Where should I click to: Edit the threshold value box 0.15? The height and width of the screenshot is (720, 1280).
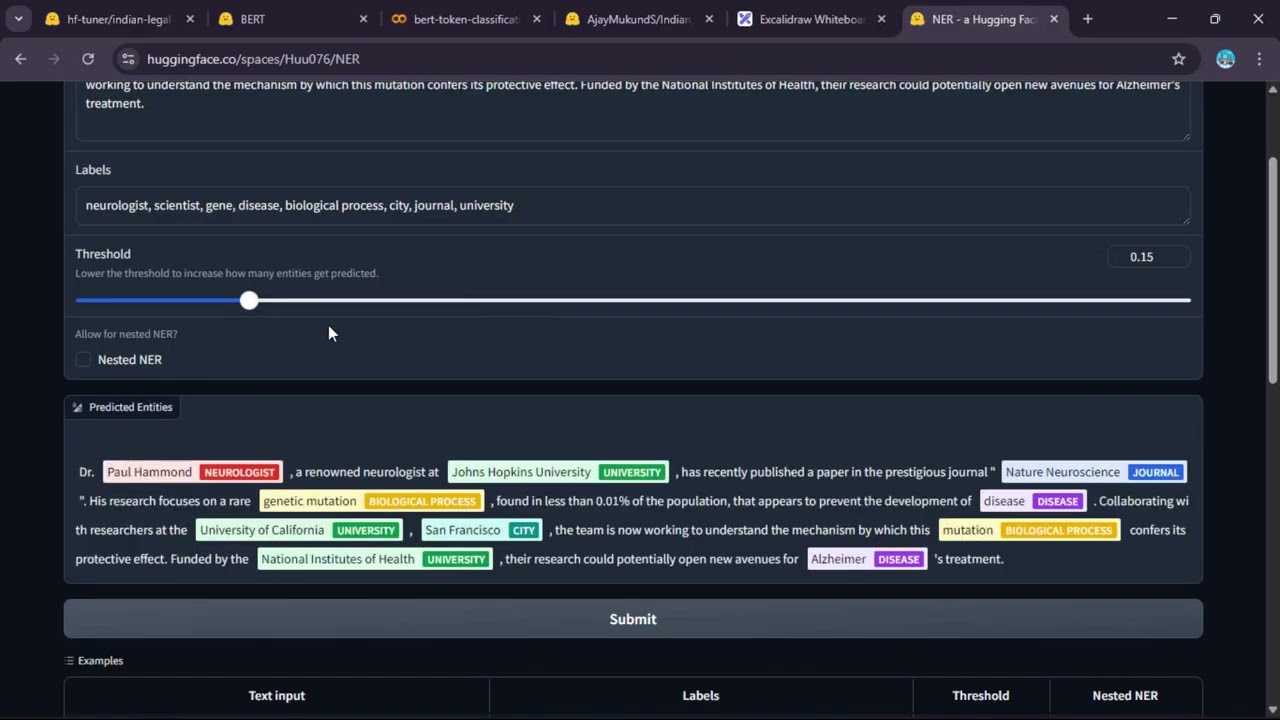[x=1148, y=257]
